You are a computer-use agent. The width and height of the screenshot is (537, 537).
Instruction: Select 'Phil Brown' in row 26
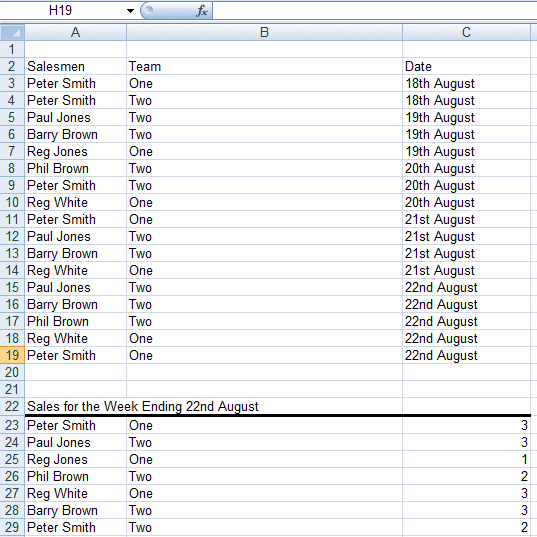(x=75, y=476)
